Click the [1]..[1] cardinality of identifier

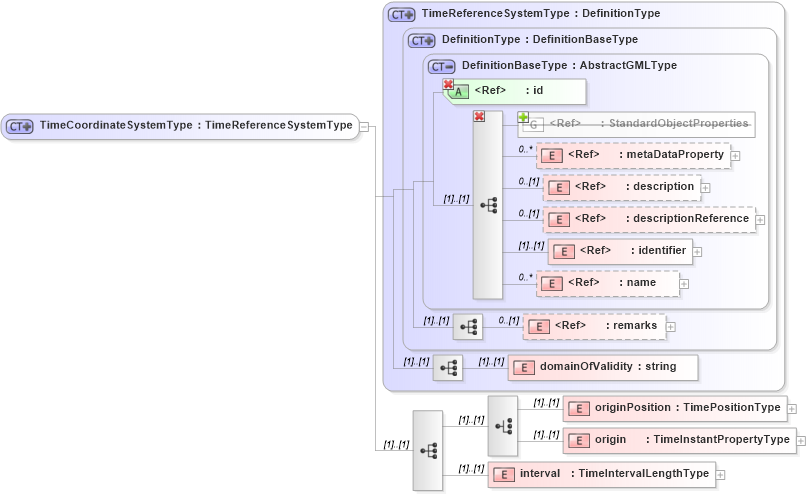532,245
